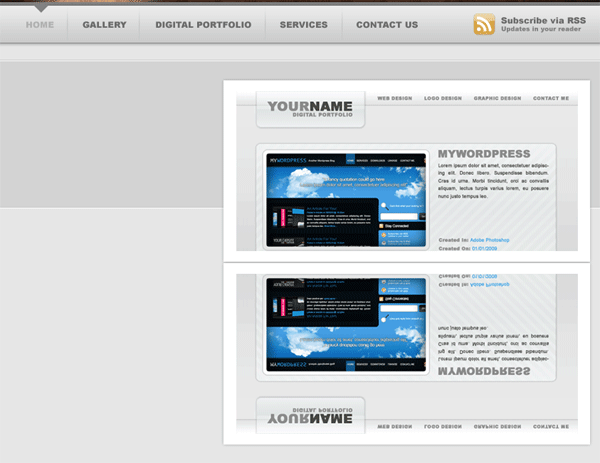The height and width of the screenshot is (463, 600).
Task: Click the upright YOURNAME logo box
Action: 310,109
